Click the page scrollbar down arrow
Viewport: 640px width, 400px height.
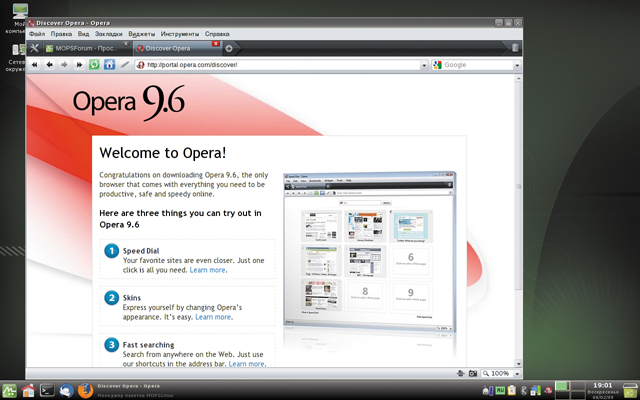[518, 363]
